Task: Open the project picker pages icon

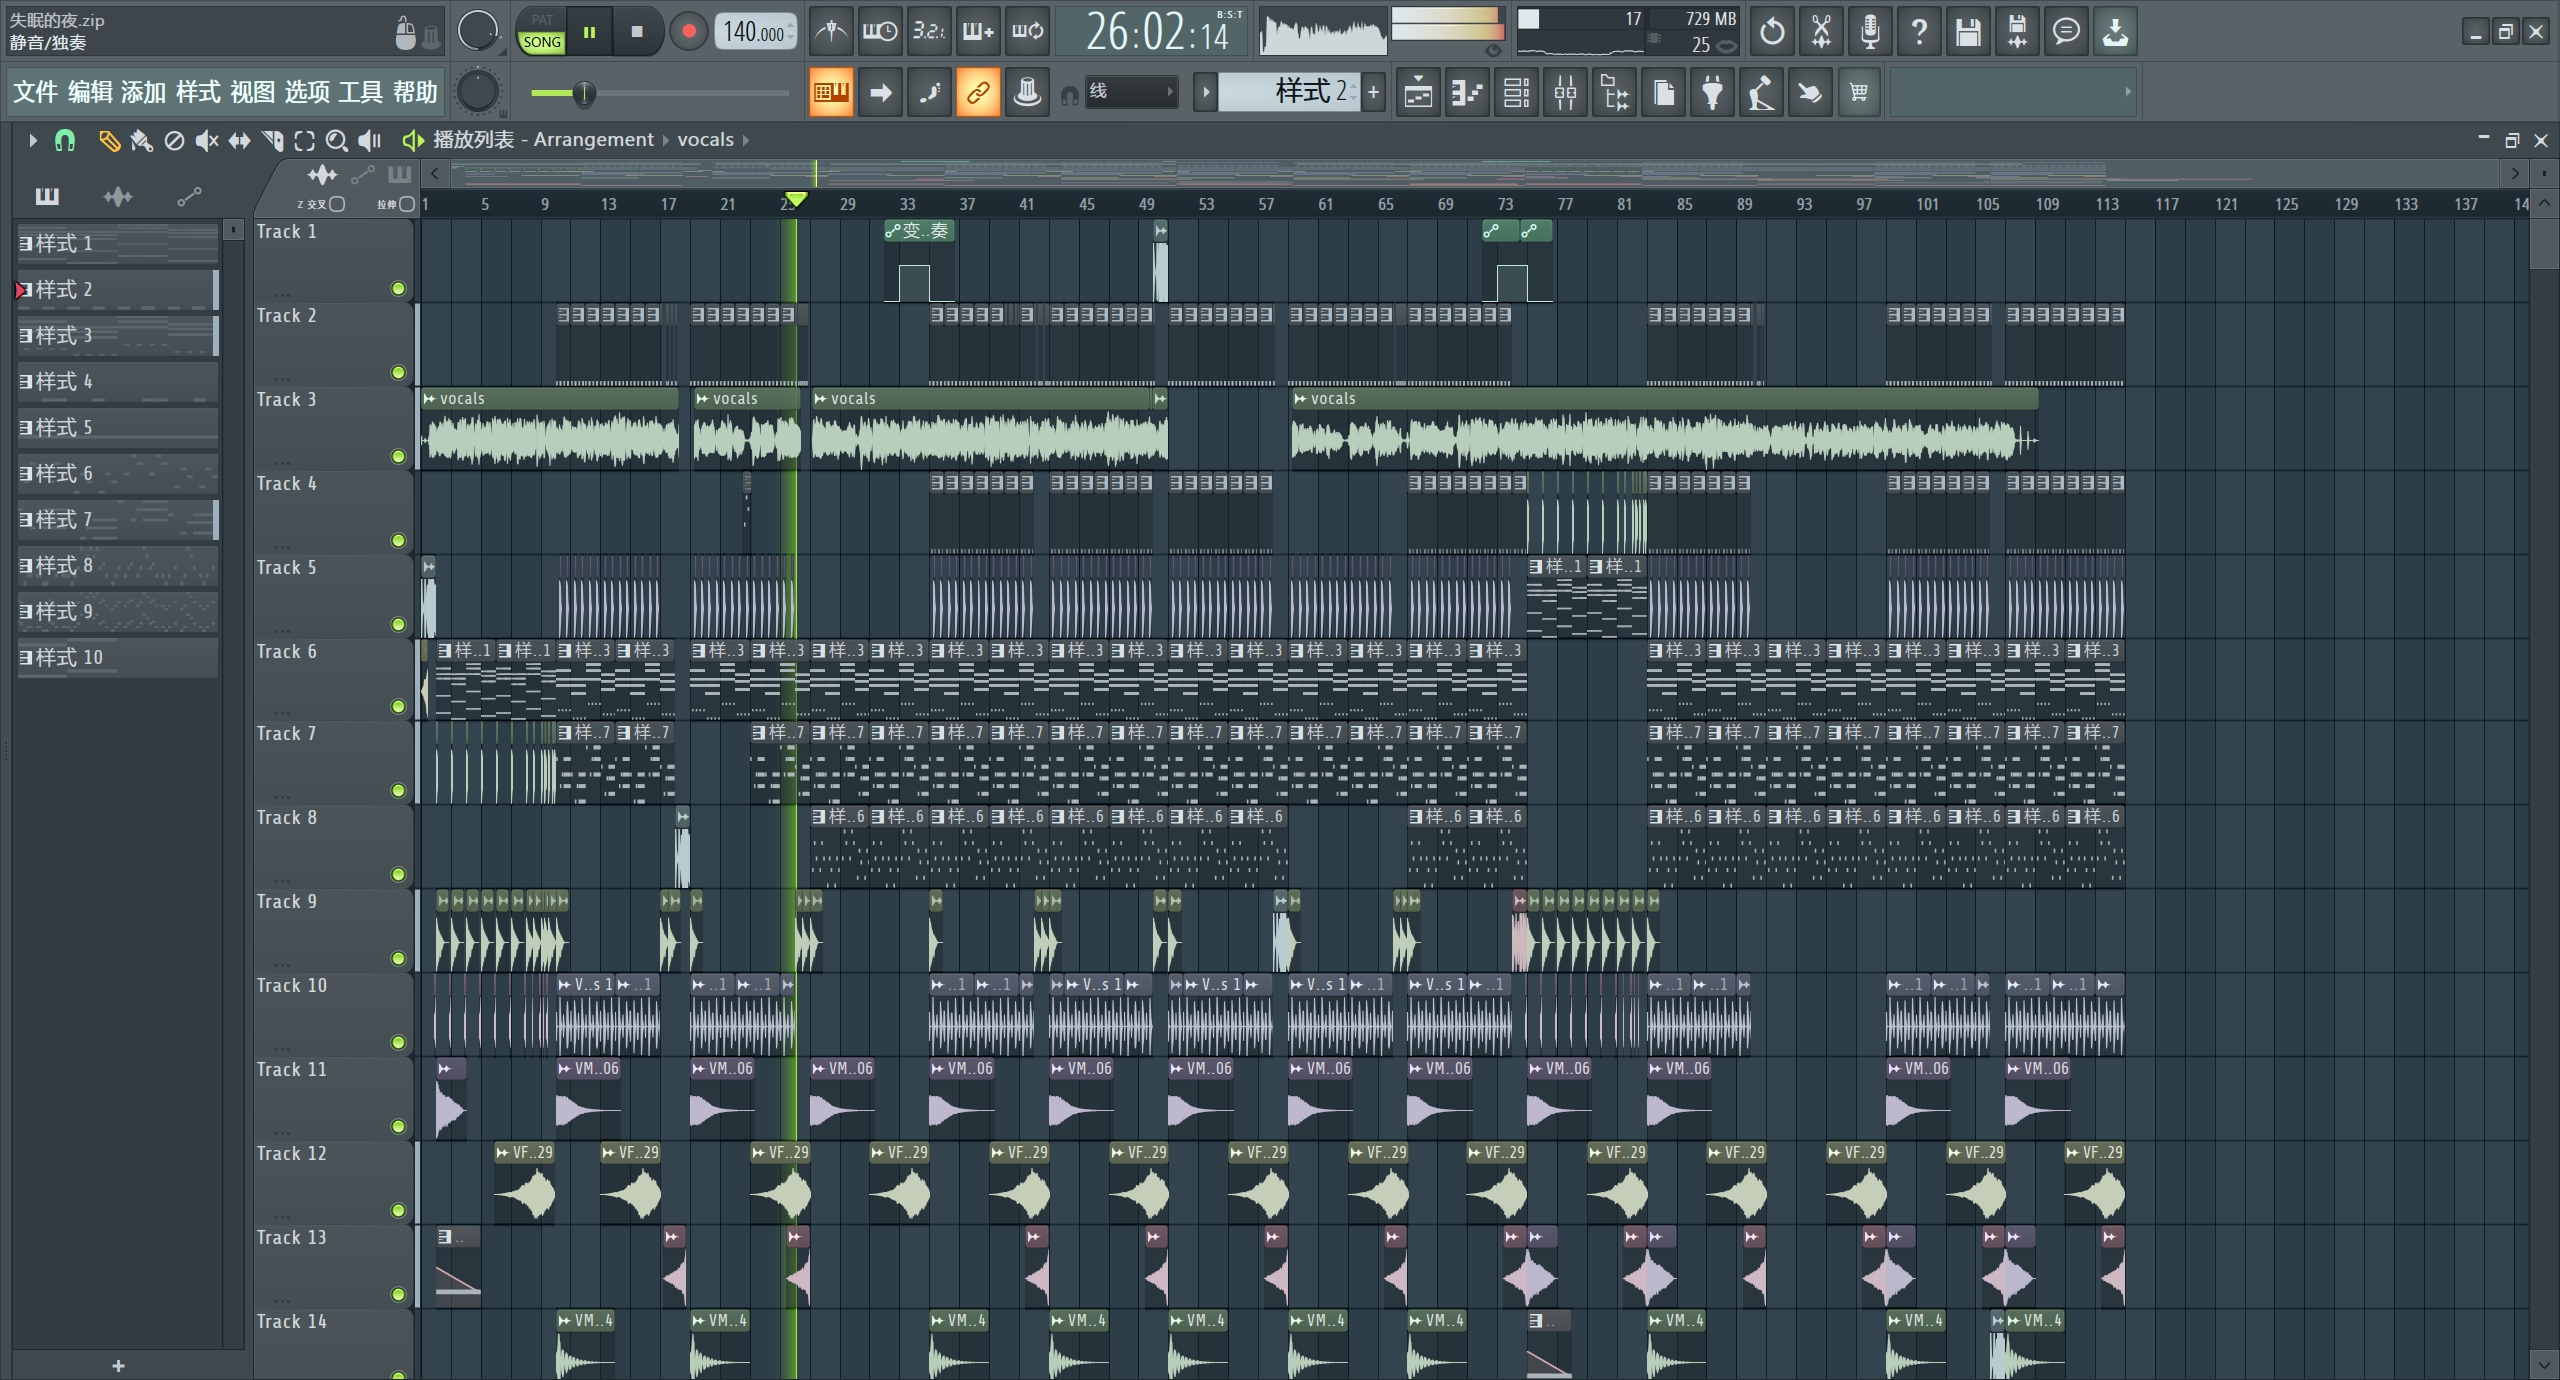Action: (1663, 93)
